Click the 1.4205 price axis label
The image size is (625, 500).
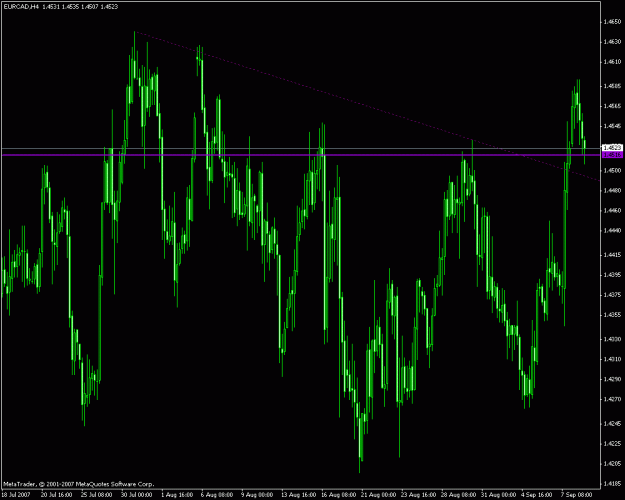coord(612,464)
